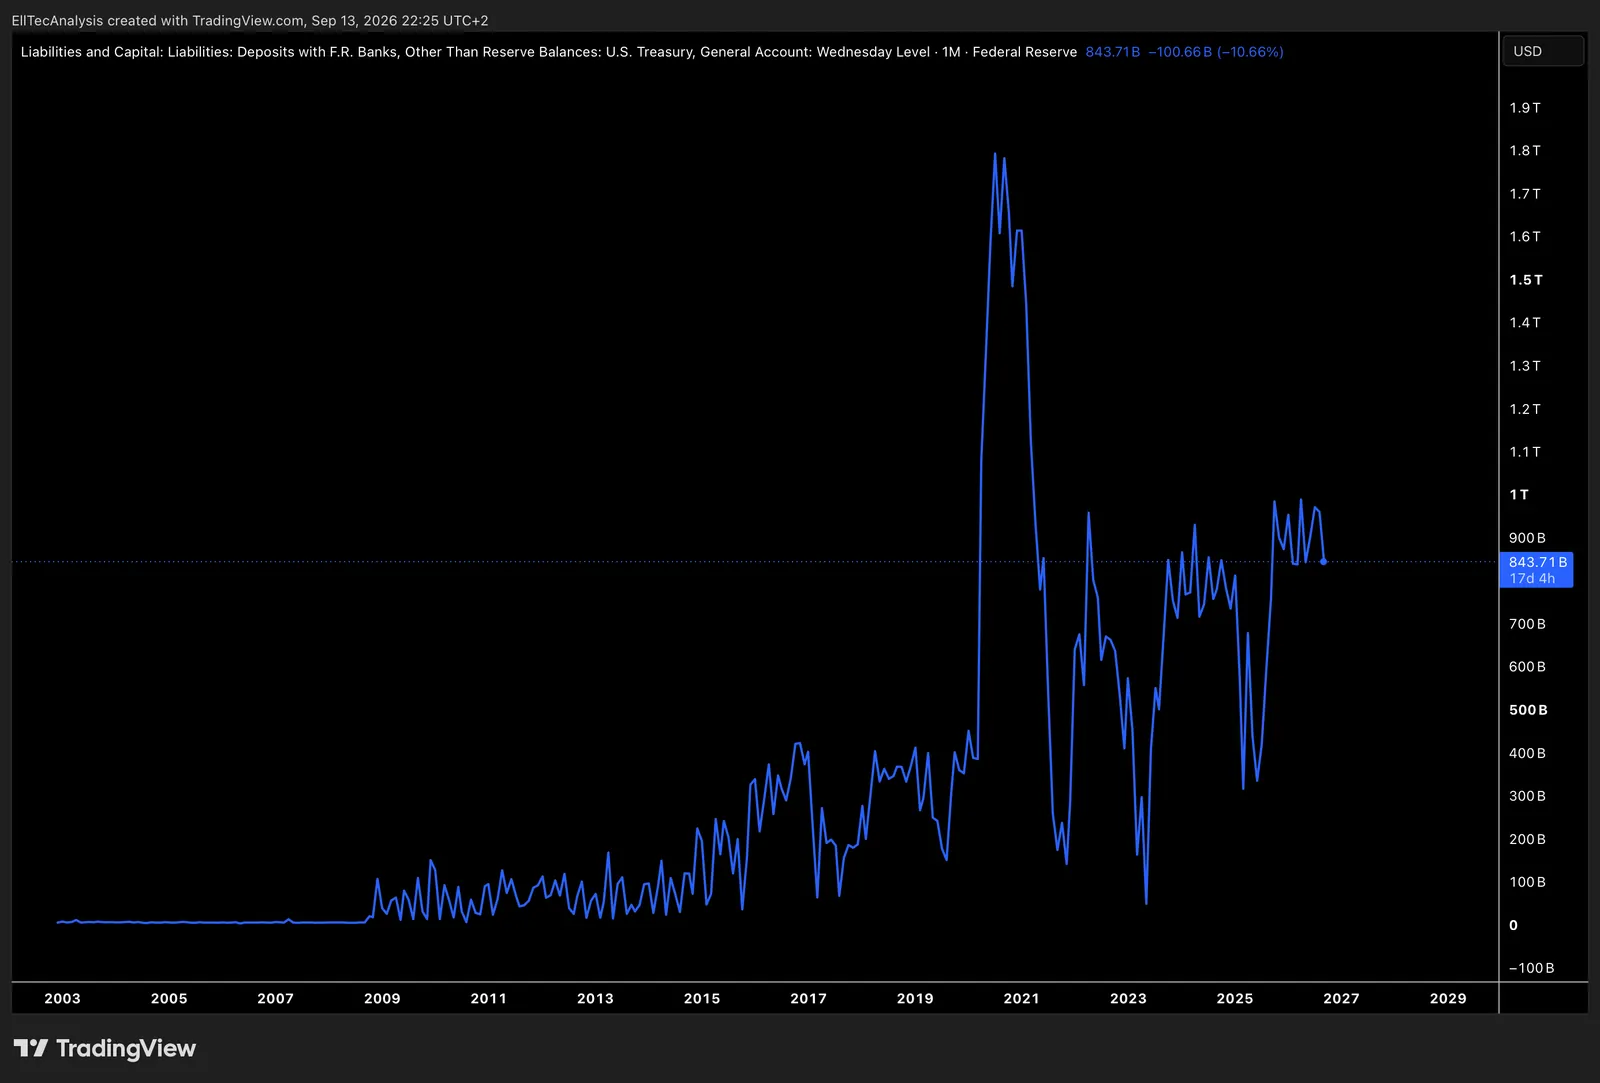This screenshot has width=1600, height=1083.
Task: Click the 900B price axis label
Action: click(x=1527, y=538)
